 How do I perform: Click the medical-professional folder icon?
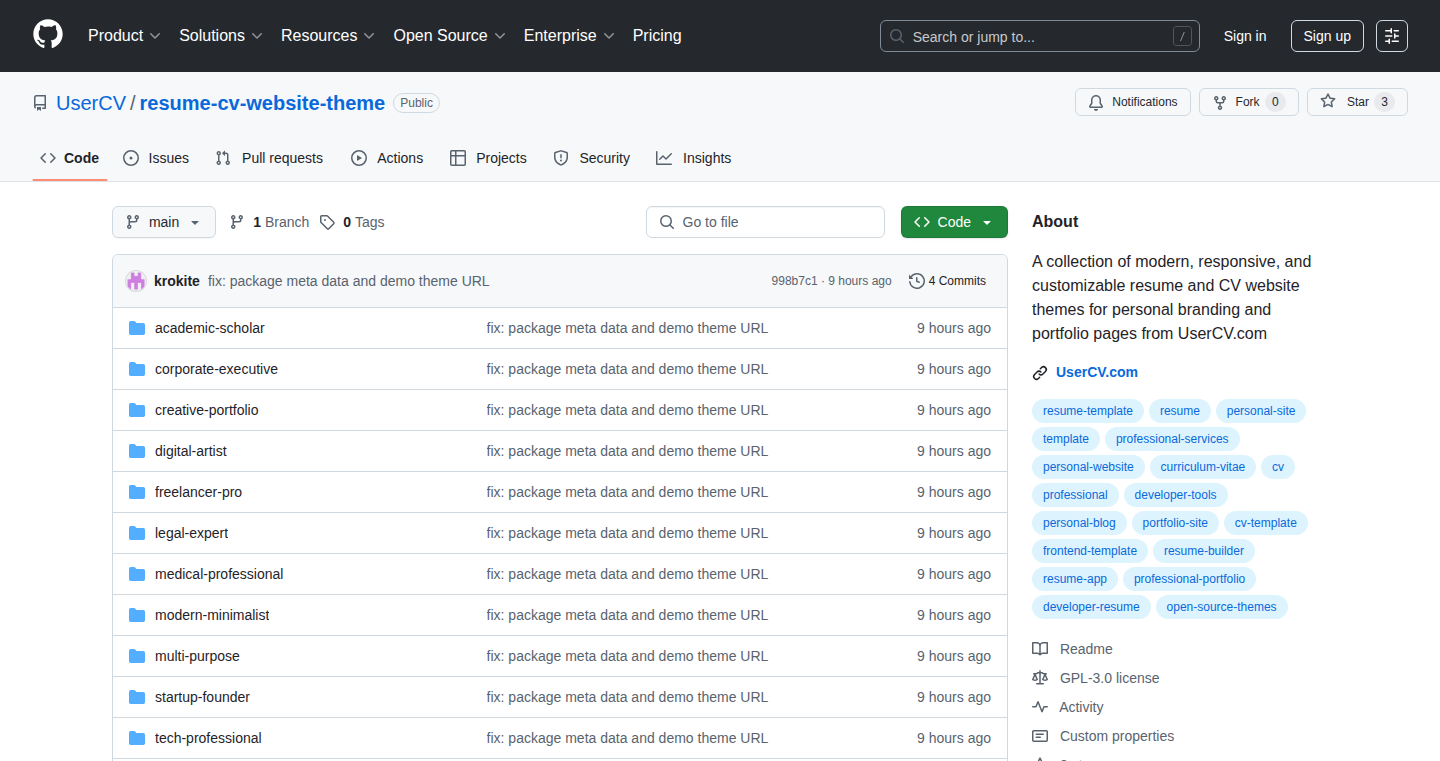point(137,574)
